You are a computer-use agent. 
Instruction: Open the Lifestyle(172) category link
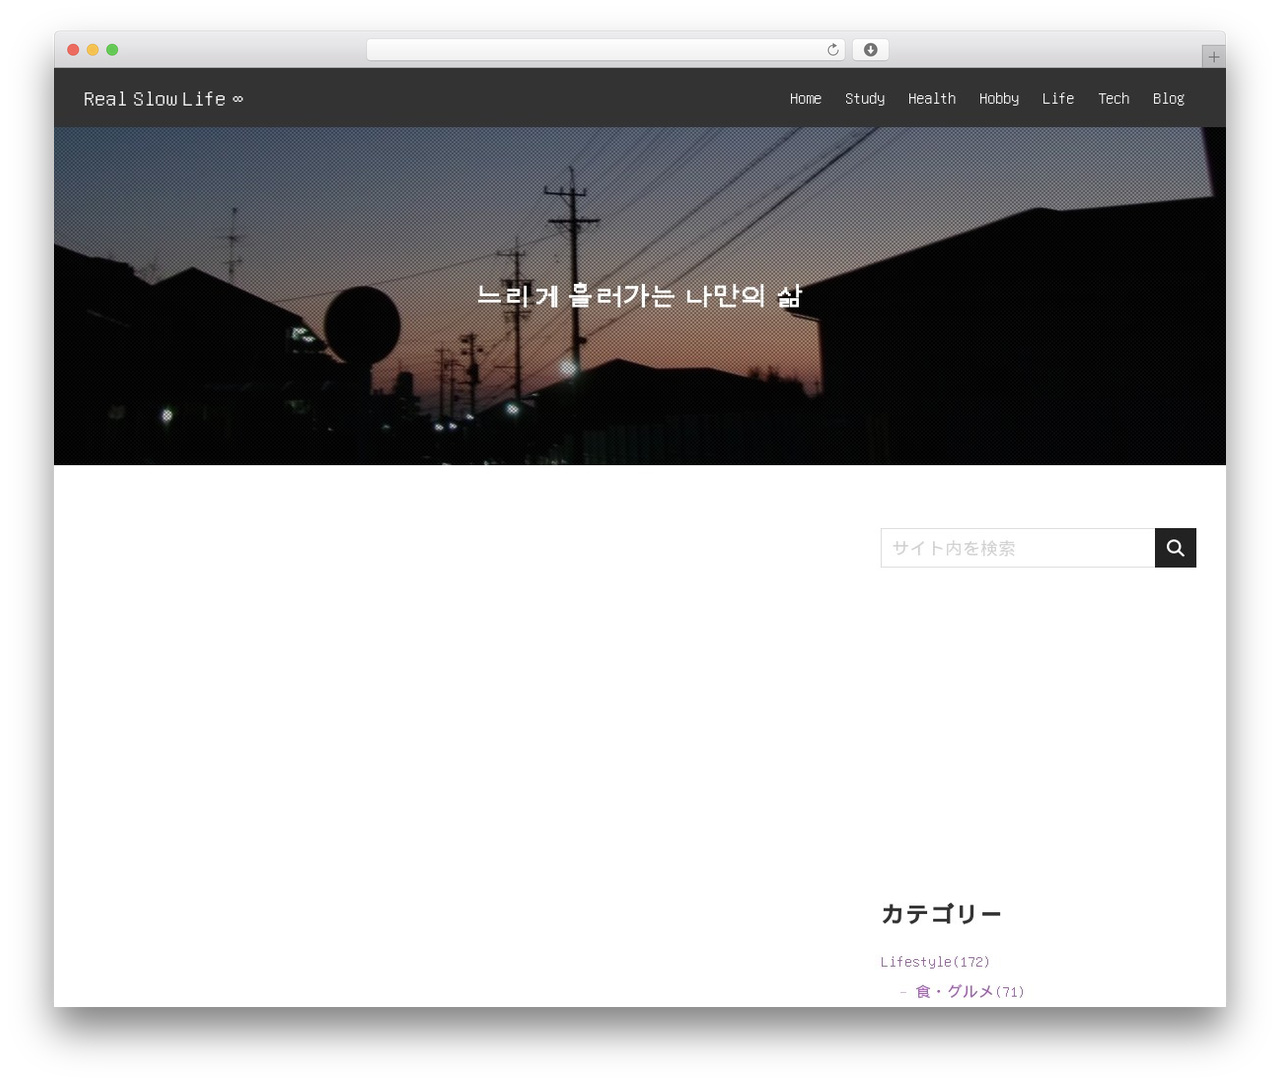[935, 962]
